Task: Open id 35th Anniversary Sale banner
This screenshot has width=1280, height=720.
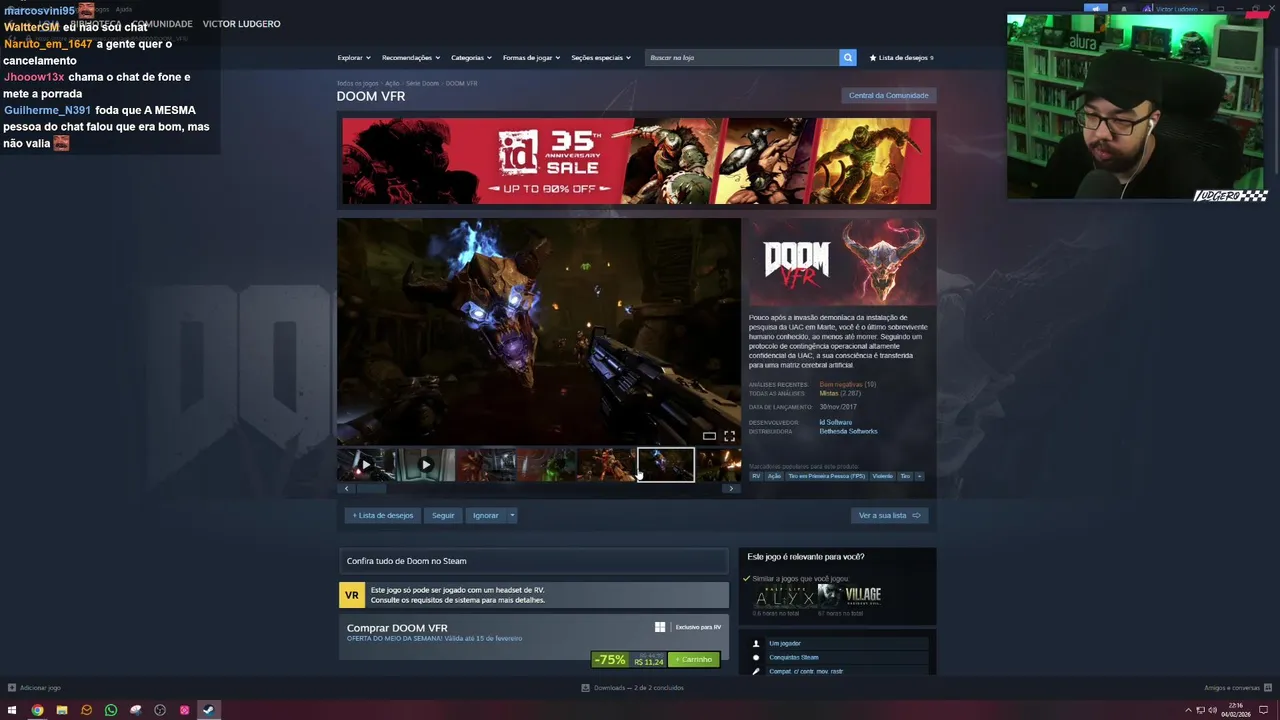Action: click(636, 161)
